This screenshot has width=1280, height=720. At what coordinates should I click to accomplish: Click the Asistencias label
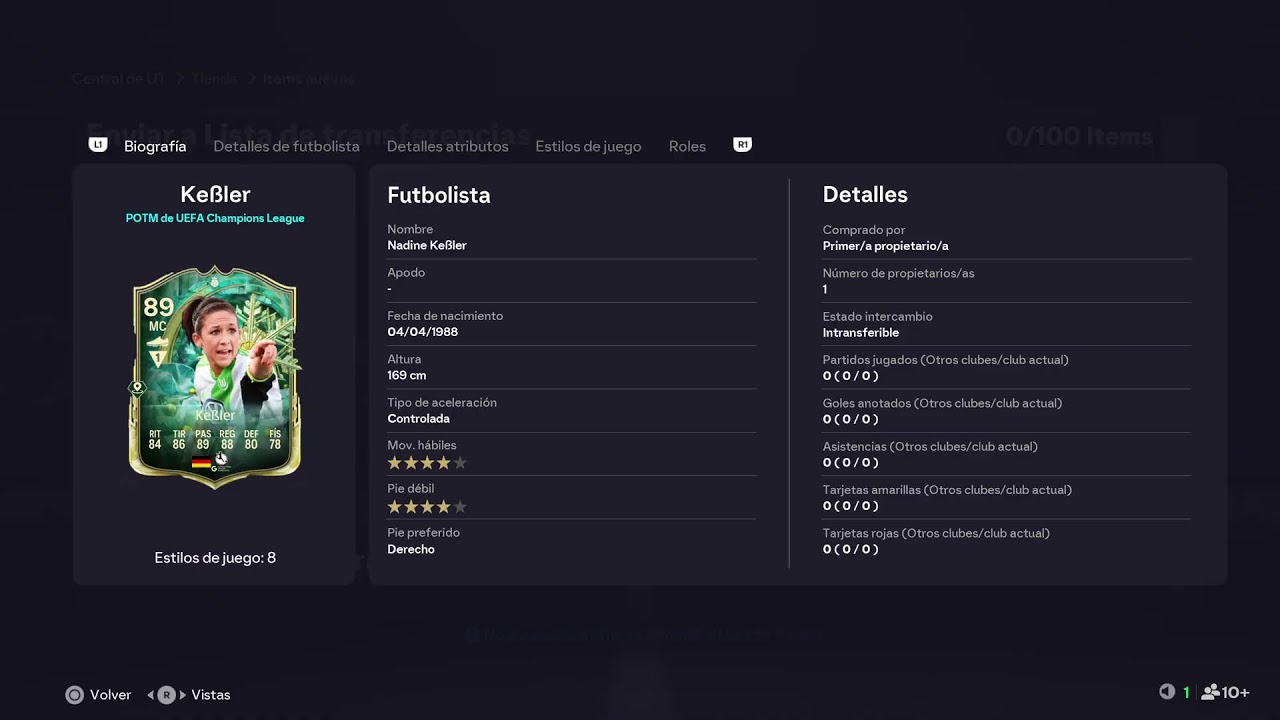(x=930, y=446)
